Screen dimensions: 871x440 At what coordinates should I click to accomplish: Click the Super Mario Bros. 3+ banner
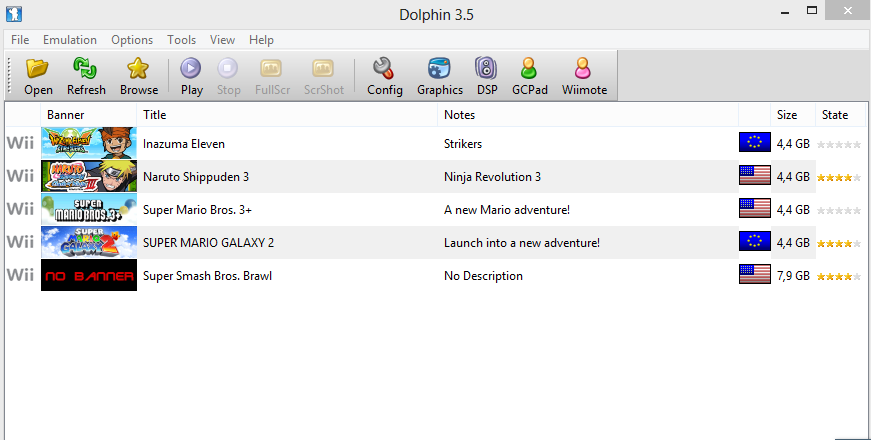coord(89,209)
